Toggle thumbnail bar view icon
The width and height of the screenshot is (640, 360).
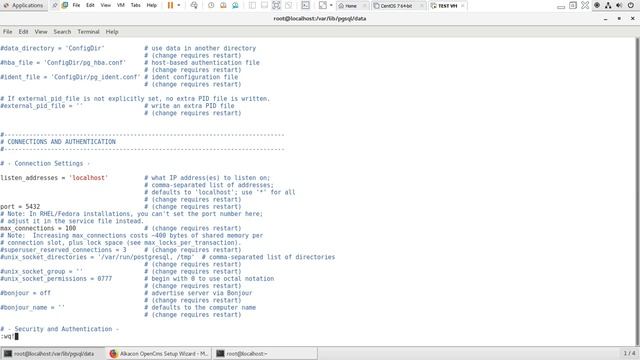point(264,5)
